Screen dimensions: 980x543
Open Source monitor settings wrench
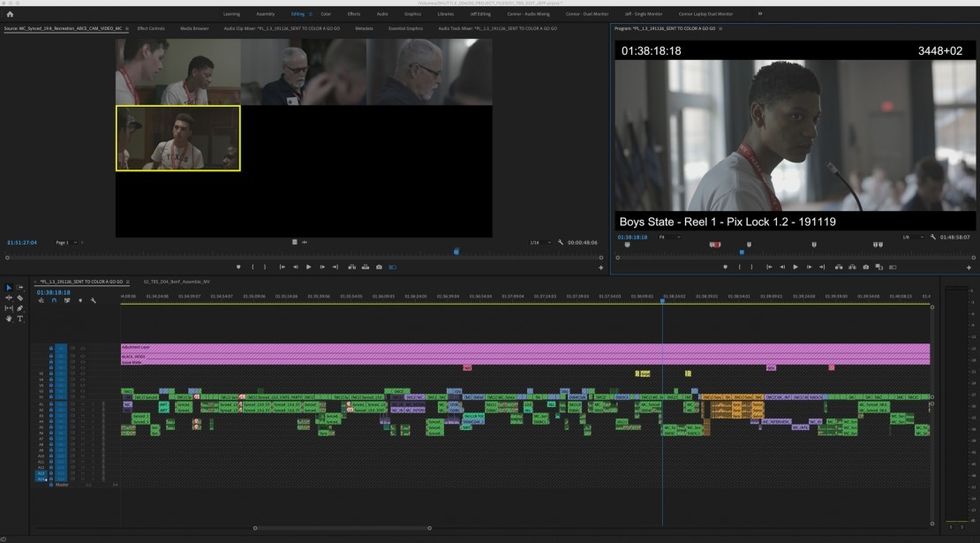coord(561,242)
